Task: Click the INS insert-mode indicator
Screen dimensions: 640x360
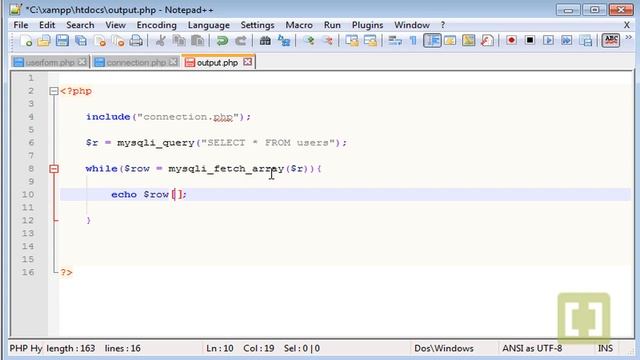Action: click(x=605, y=348)
